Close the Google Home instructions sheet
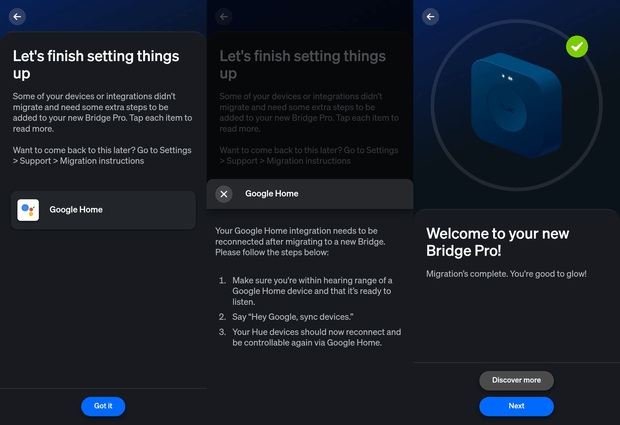 pyautogui.click(x=224, y=194)
